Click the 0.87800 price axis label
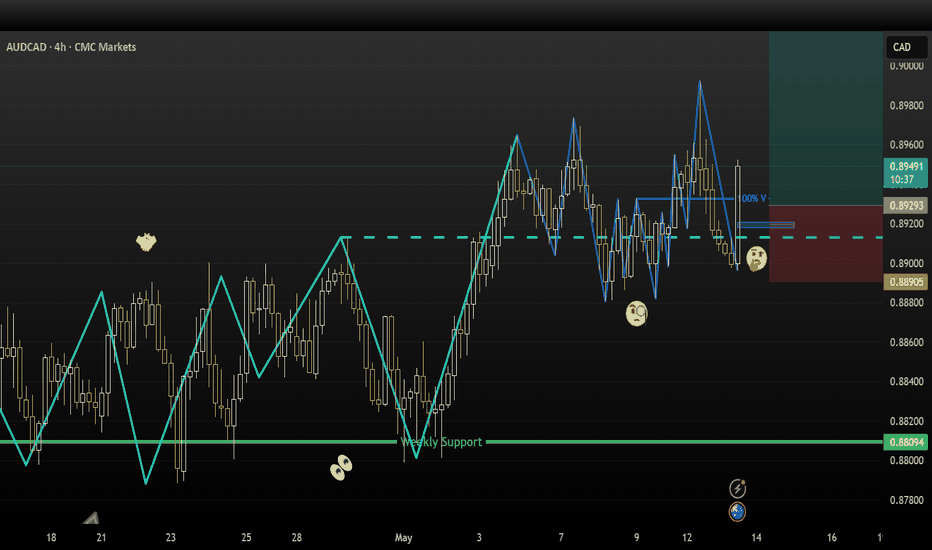The width and height of the screenshot is (932, 550). pos(906,500)
